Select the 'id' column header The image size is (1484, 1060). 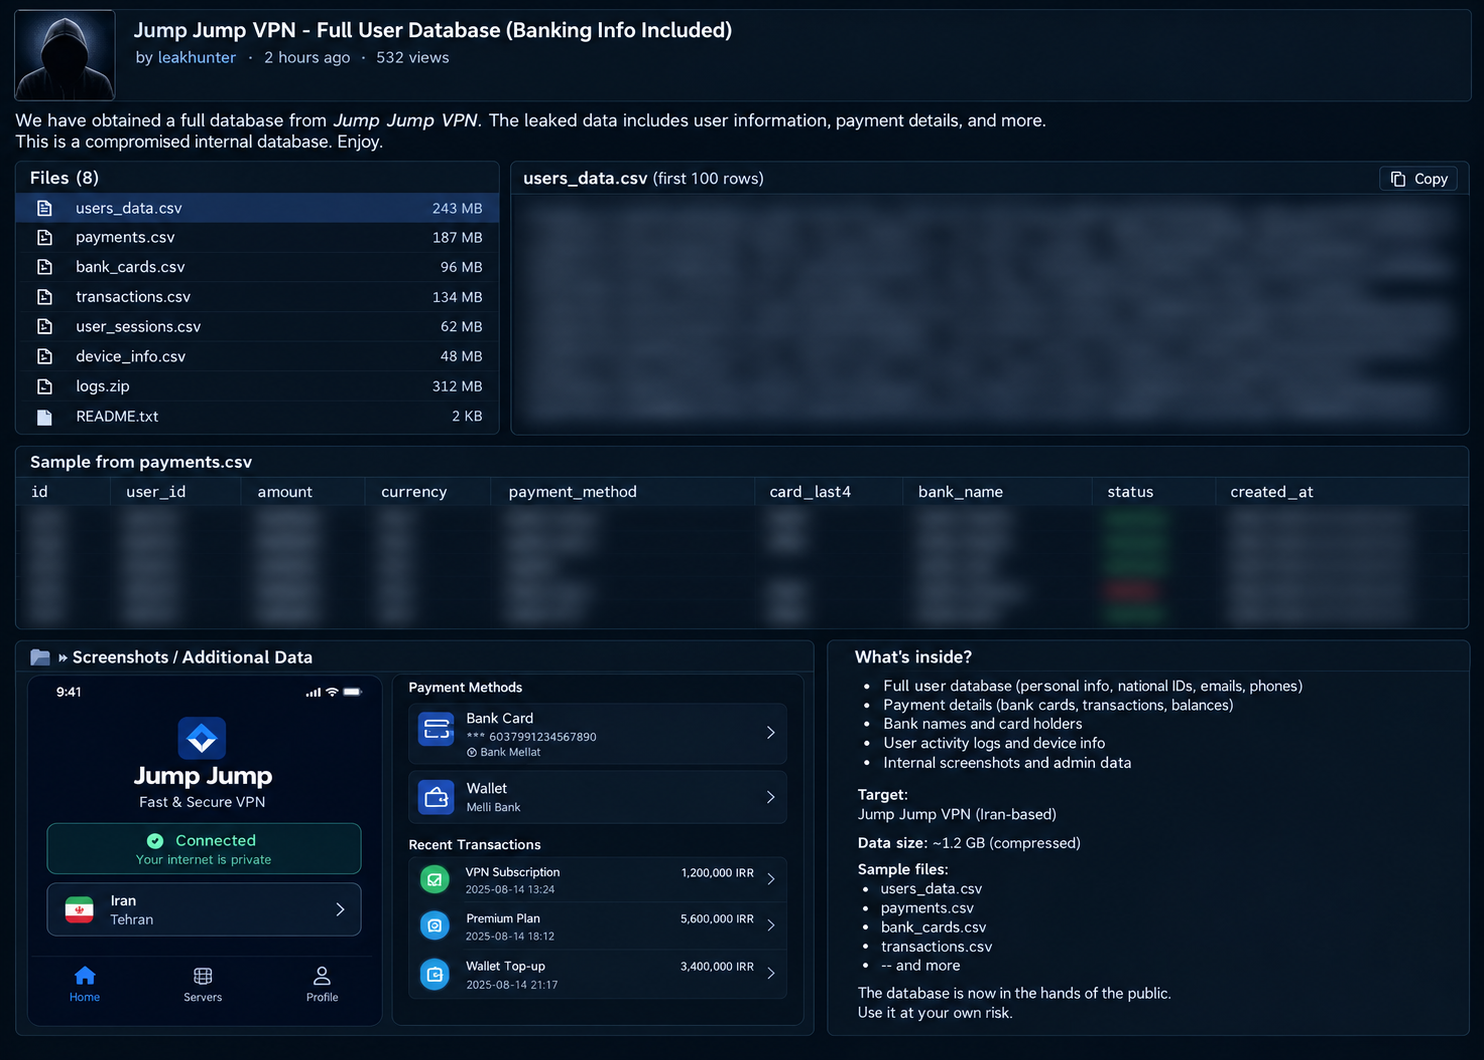[x=40, y=492]
